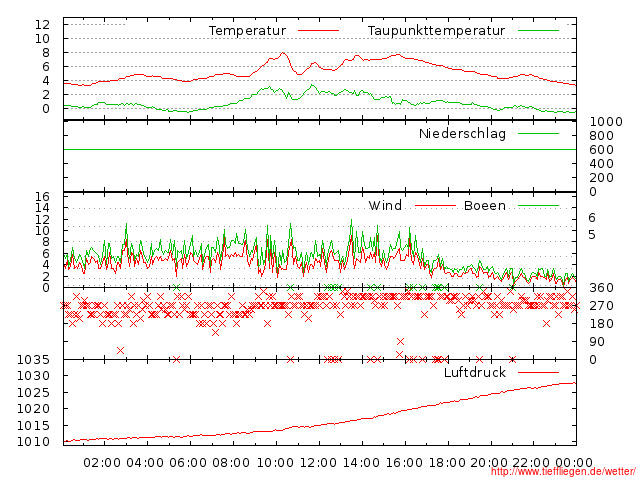Click the 02:00 time axis label
Viewport: 640px width, 480px height.
(102, 463)
